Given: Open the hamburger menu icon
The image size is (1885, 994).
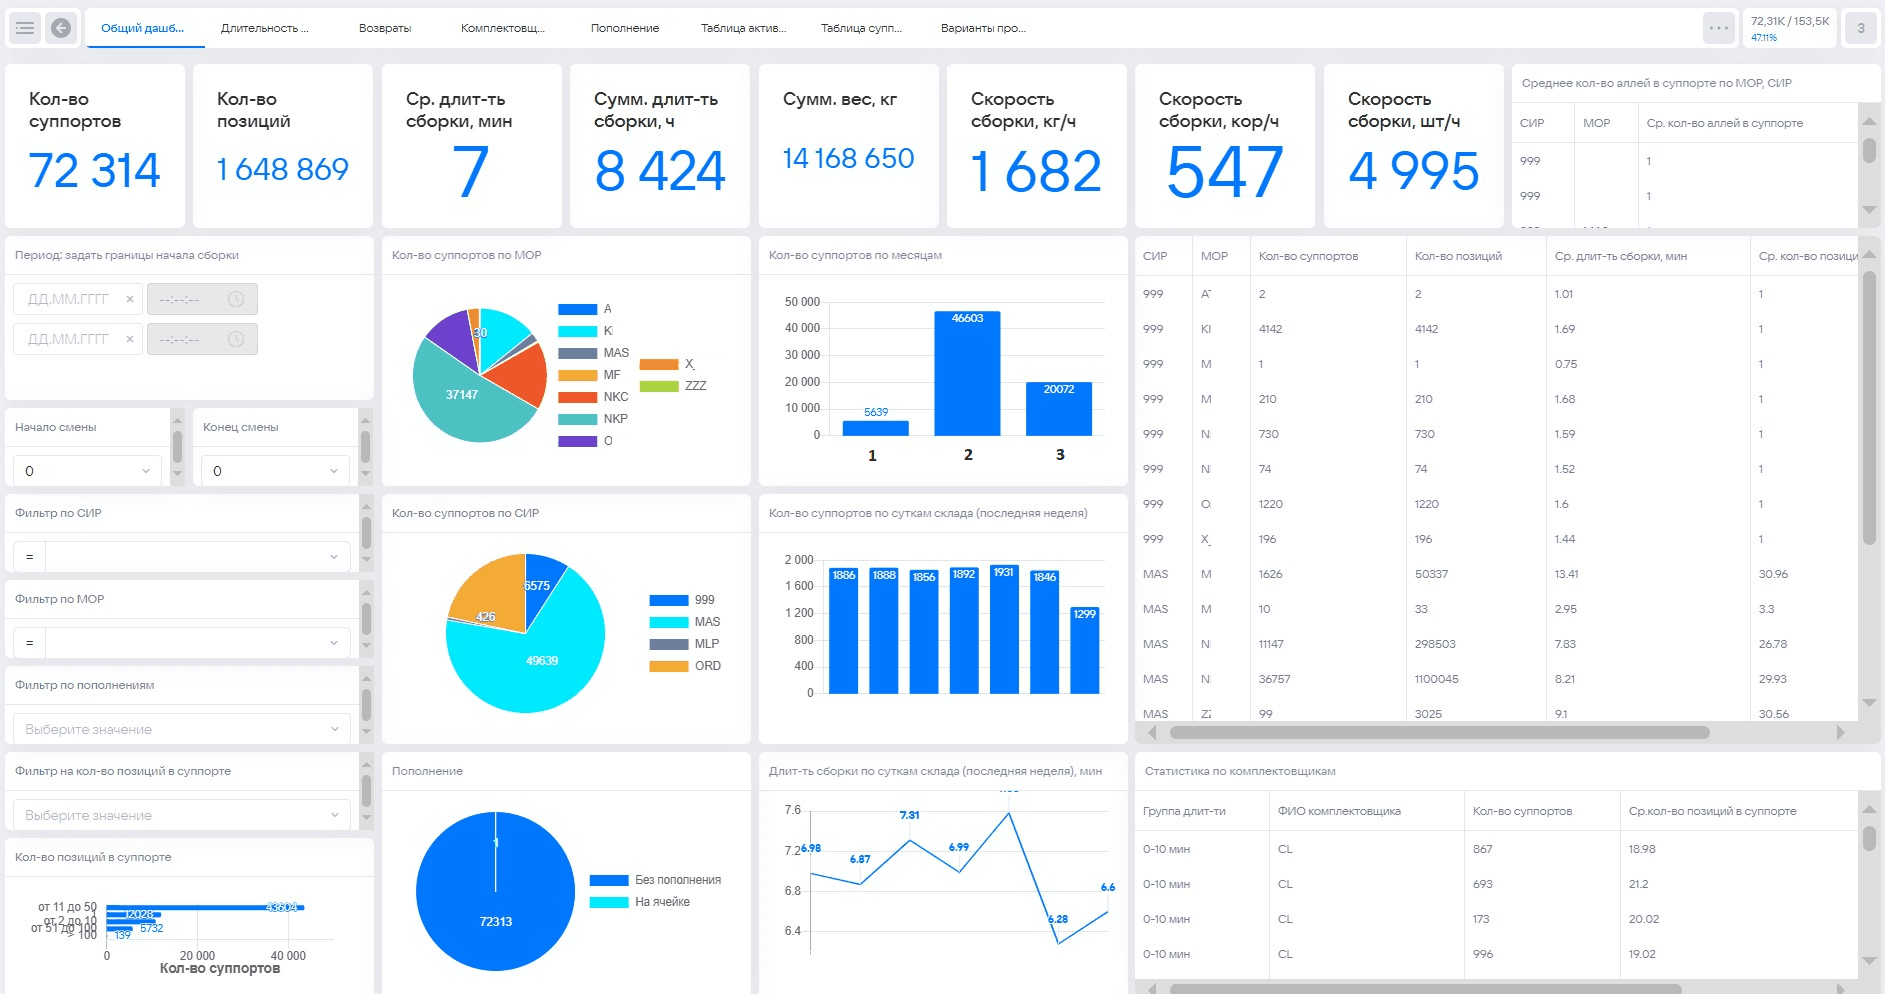Looking at the screenshot, I should (x=25, y=28).
